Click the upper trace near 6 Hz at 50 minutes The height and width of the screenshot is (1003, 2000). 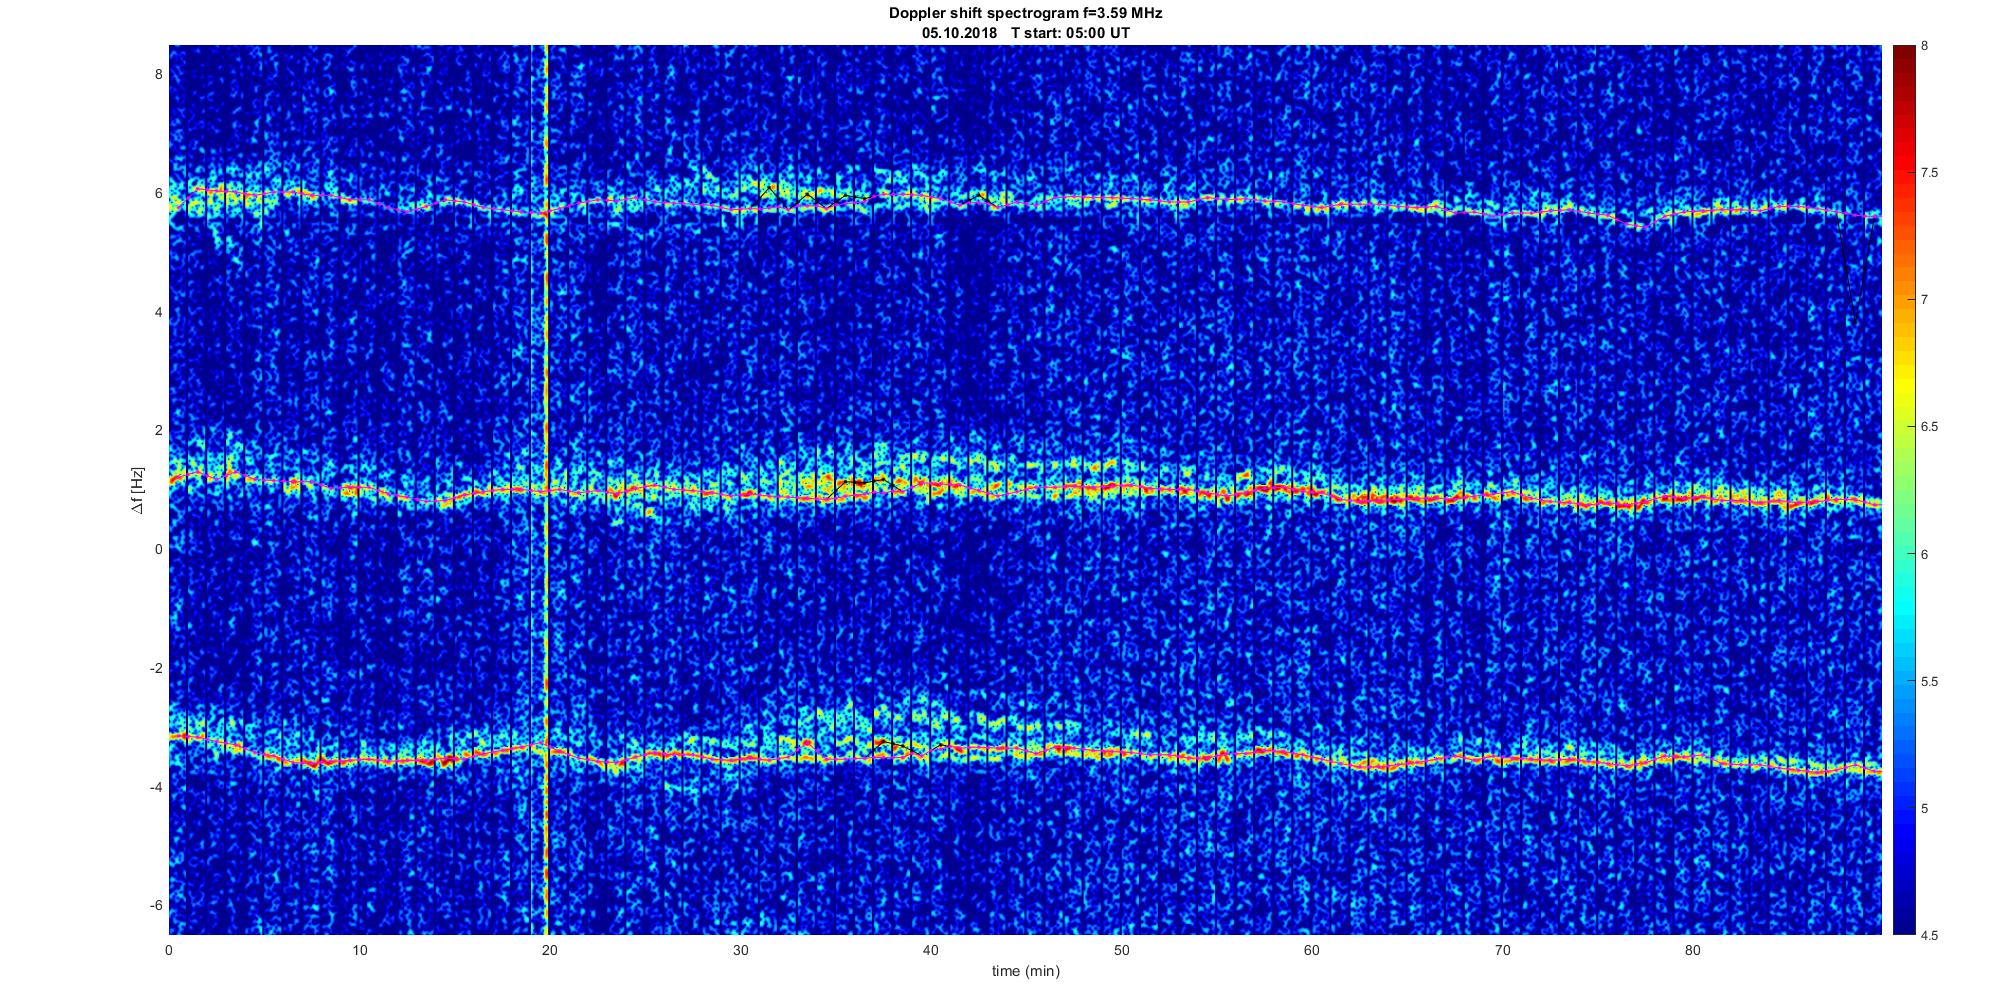[x=1121, y=199]
